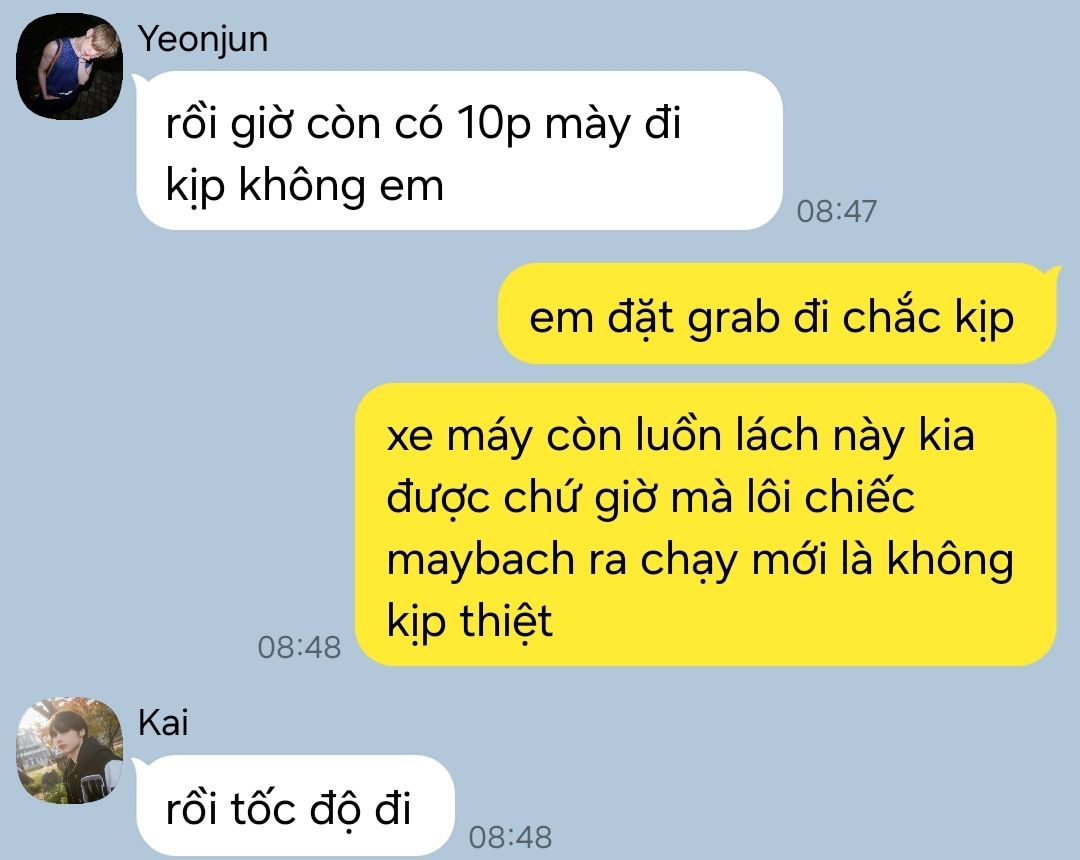Open Yeonjun's profile picture

tap(69, 66)
